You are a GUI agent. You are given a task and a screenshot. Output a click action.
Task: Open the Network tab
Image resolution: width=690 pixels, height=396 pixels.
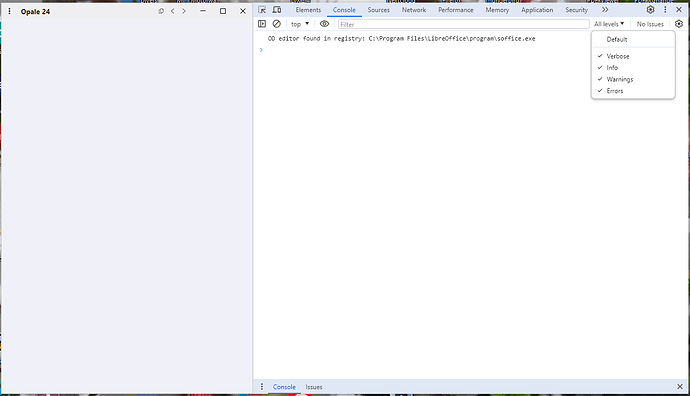[414, 10]
